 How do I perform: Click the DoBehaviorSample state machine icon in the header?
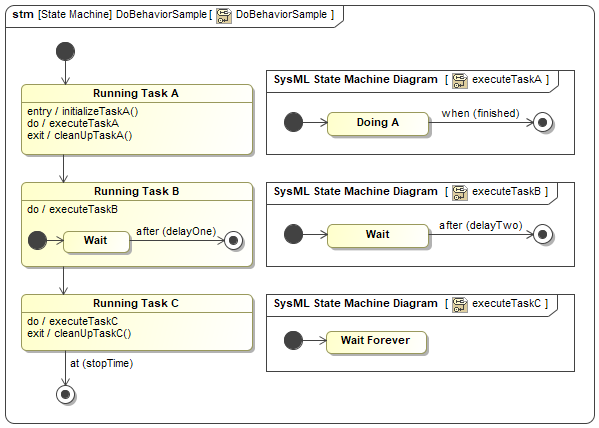224,16
